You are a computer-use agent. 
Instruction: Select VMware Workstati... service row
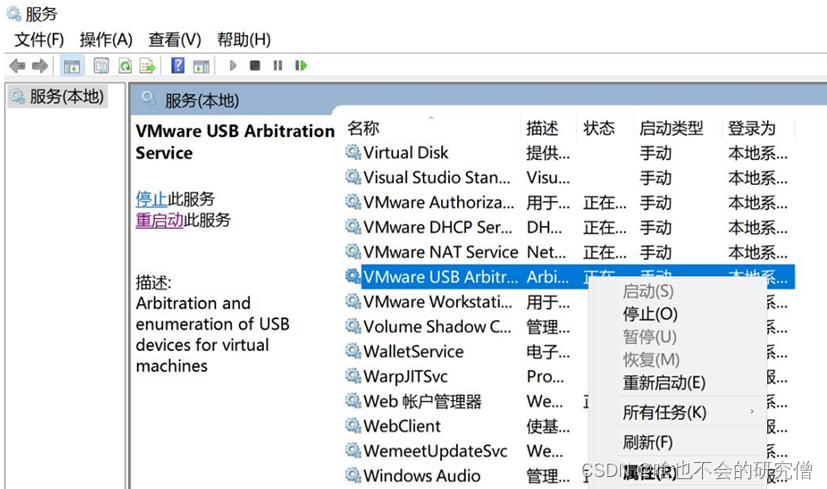click(467, 301)
